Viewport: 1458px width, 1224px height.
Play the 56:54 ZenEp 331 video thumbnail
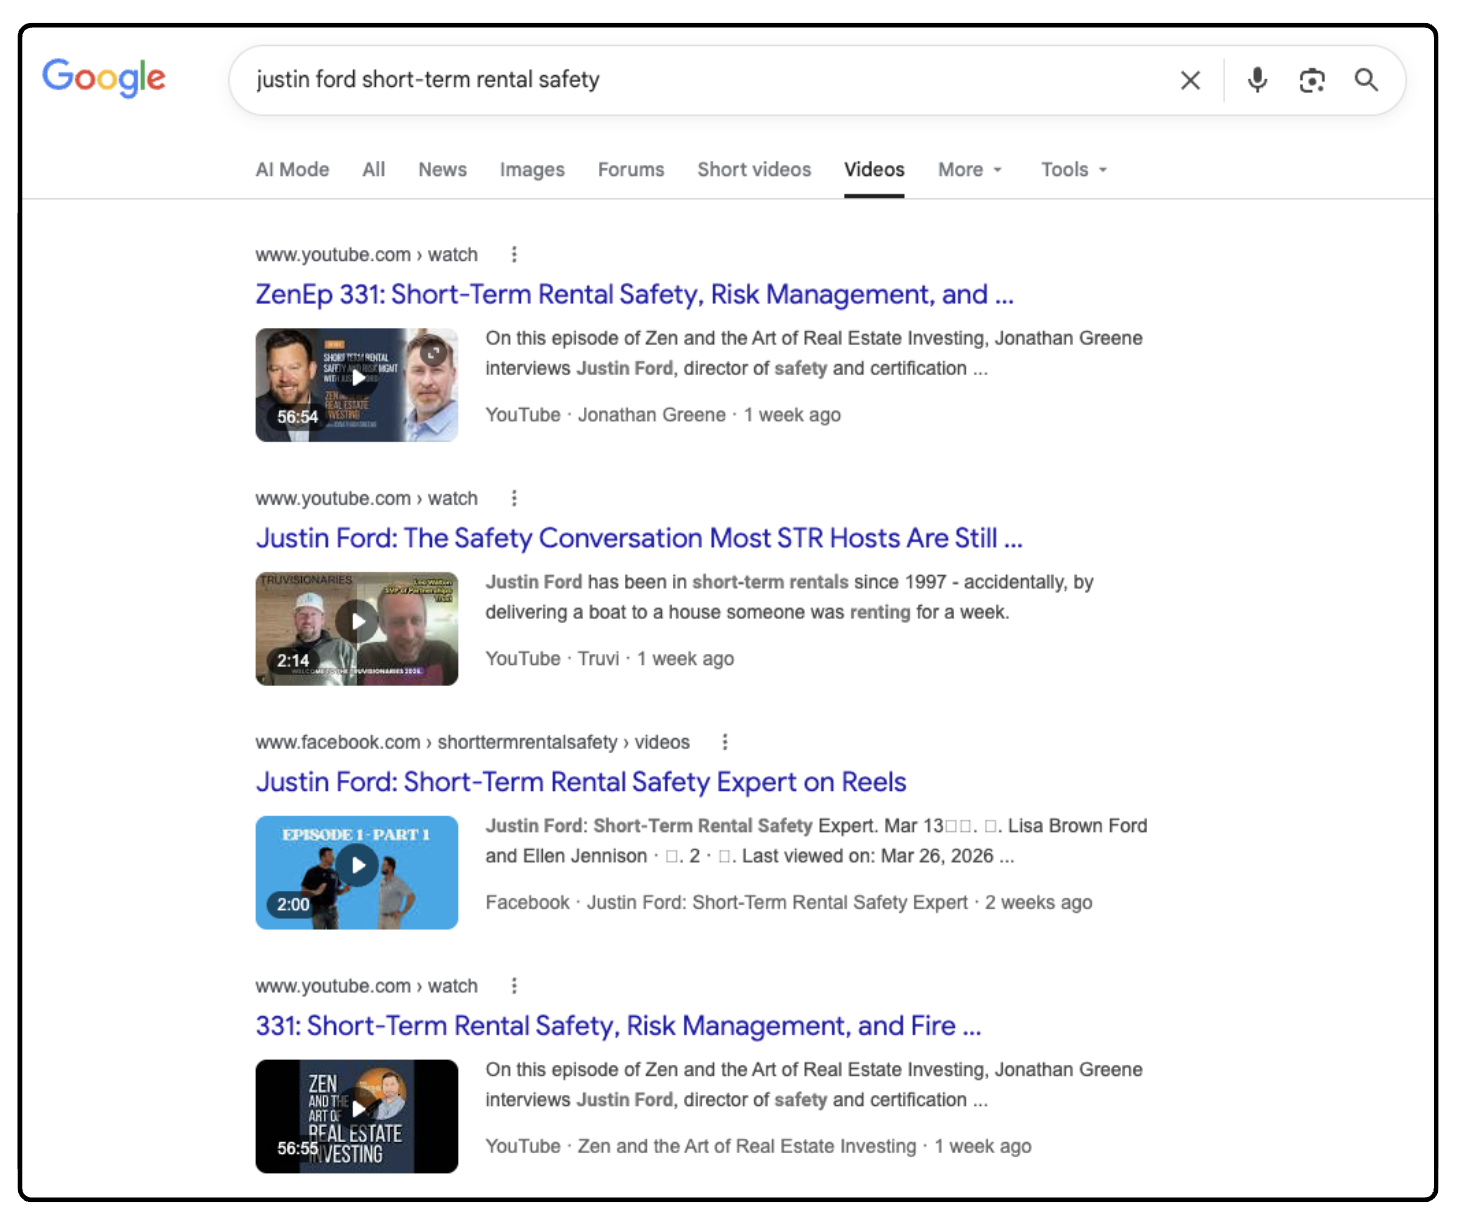[x=357, y=385]
